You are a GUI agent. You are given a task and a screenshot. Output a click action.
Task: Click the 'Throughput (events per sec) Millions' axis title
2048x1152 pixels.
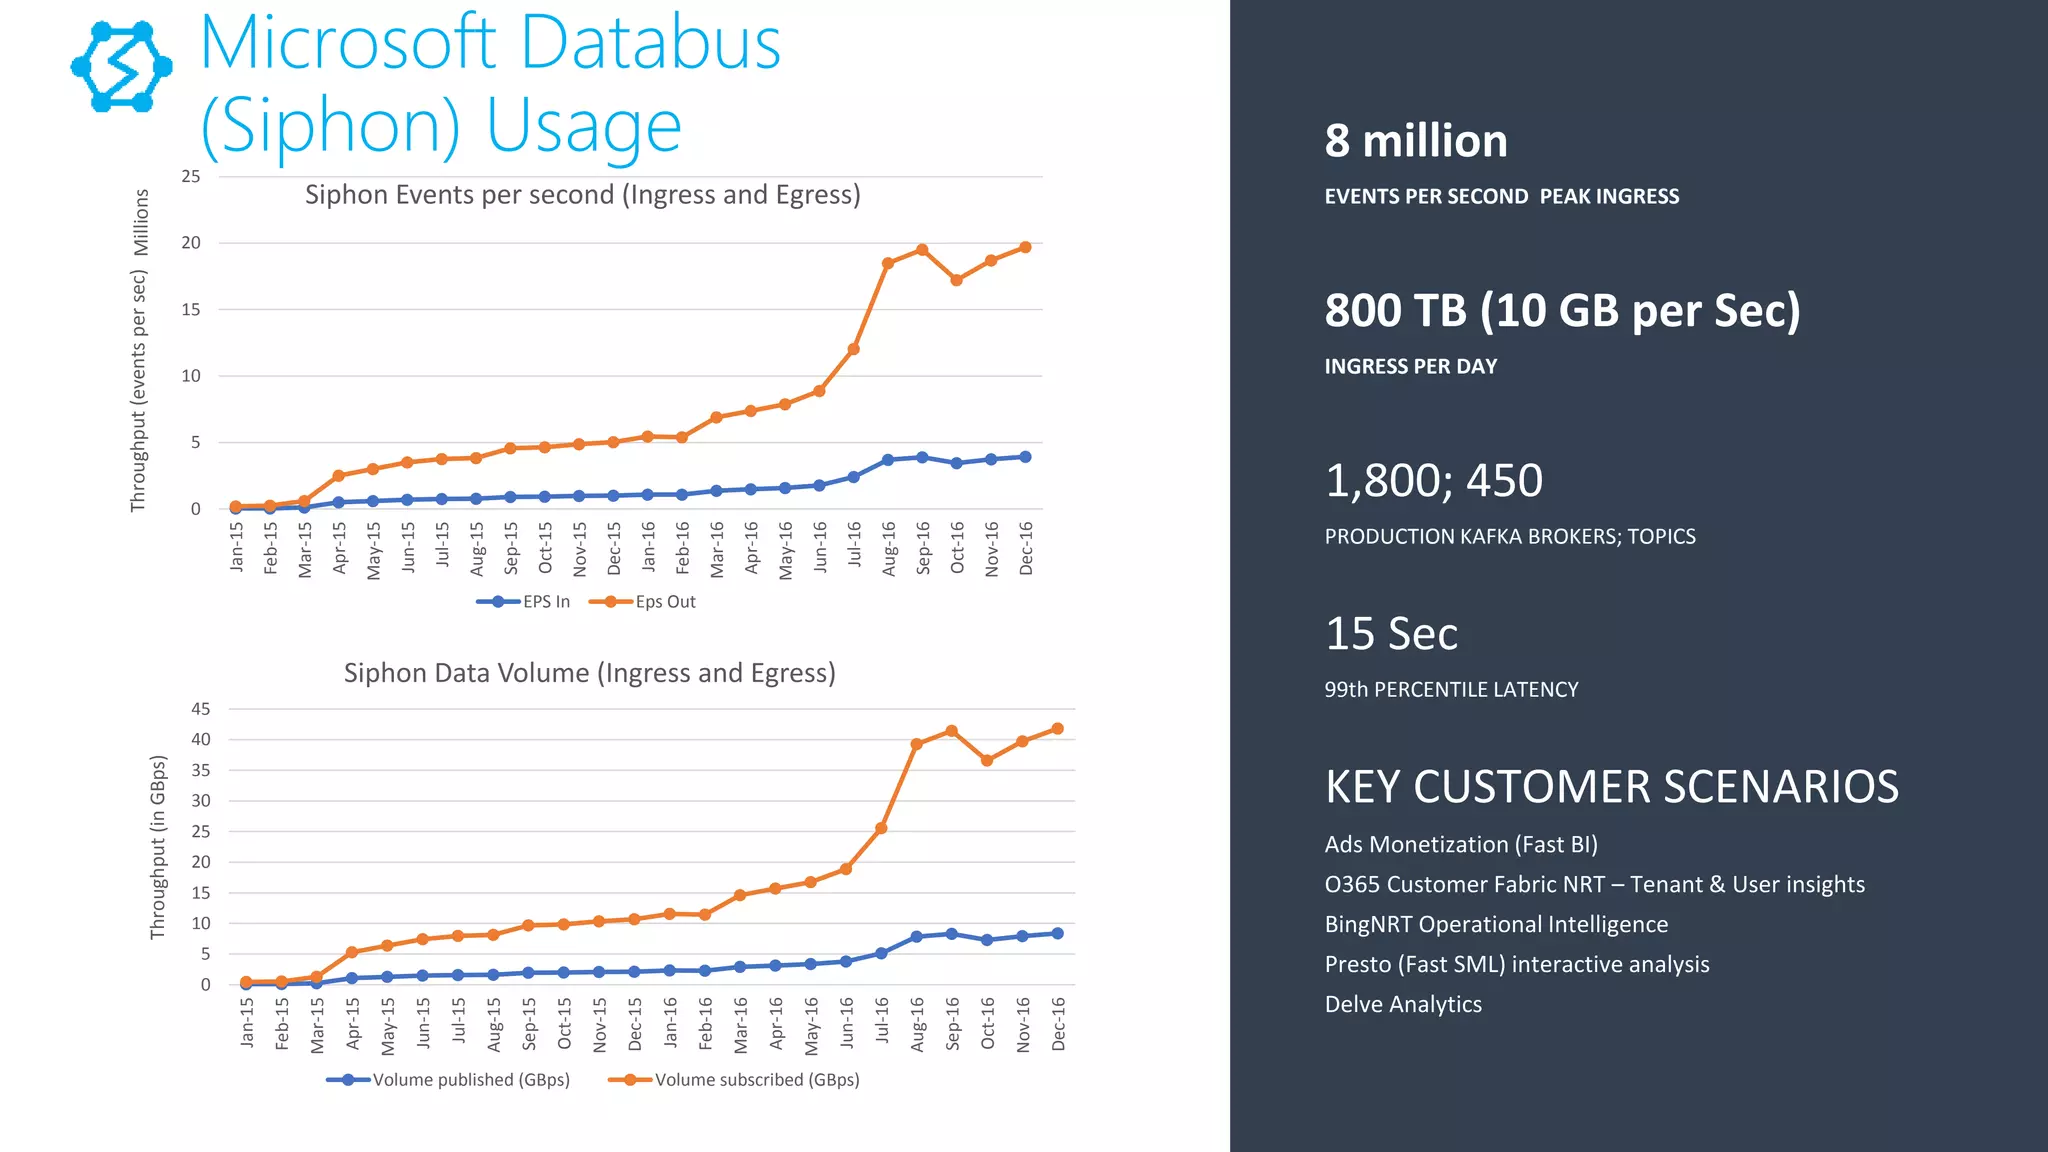(x=139, y=351)
